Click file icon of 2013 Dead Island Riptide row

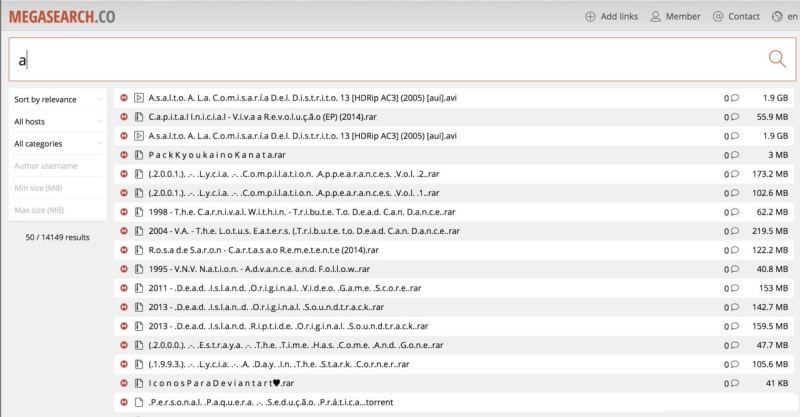pos(139,326)
